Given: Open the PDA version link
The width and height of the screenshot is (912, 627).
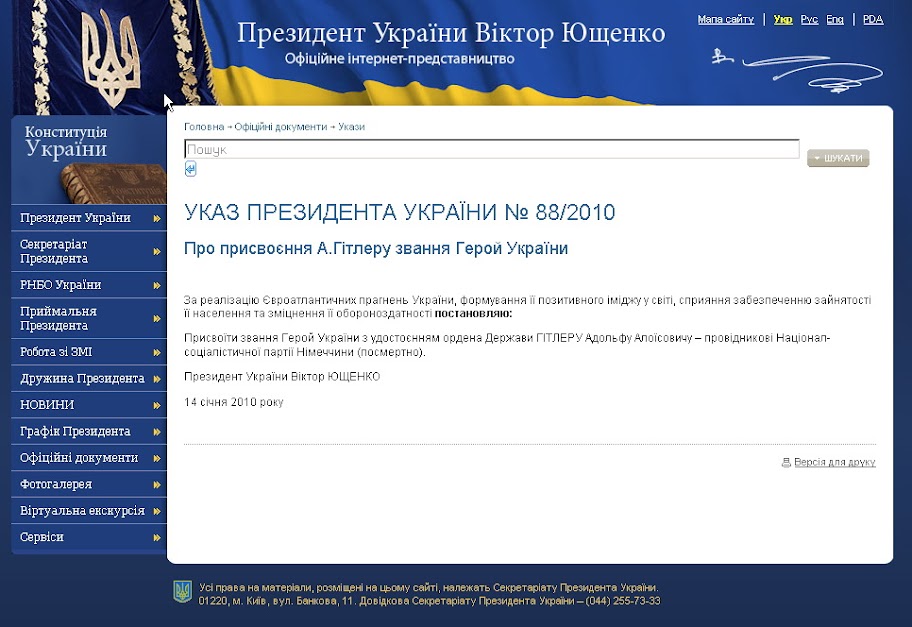Looking at the screenshot, I should tap(873, 20).
